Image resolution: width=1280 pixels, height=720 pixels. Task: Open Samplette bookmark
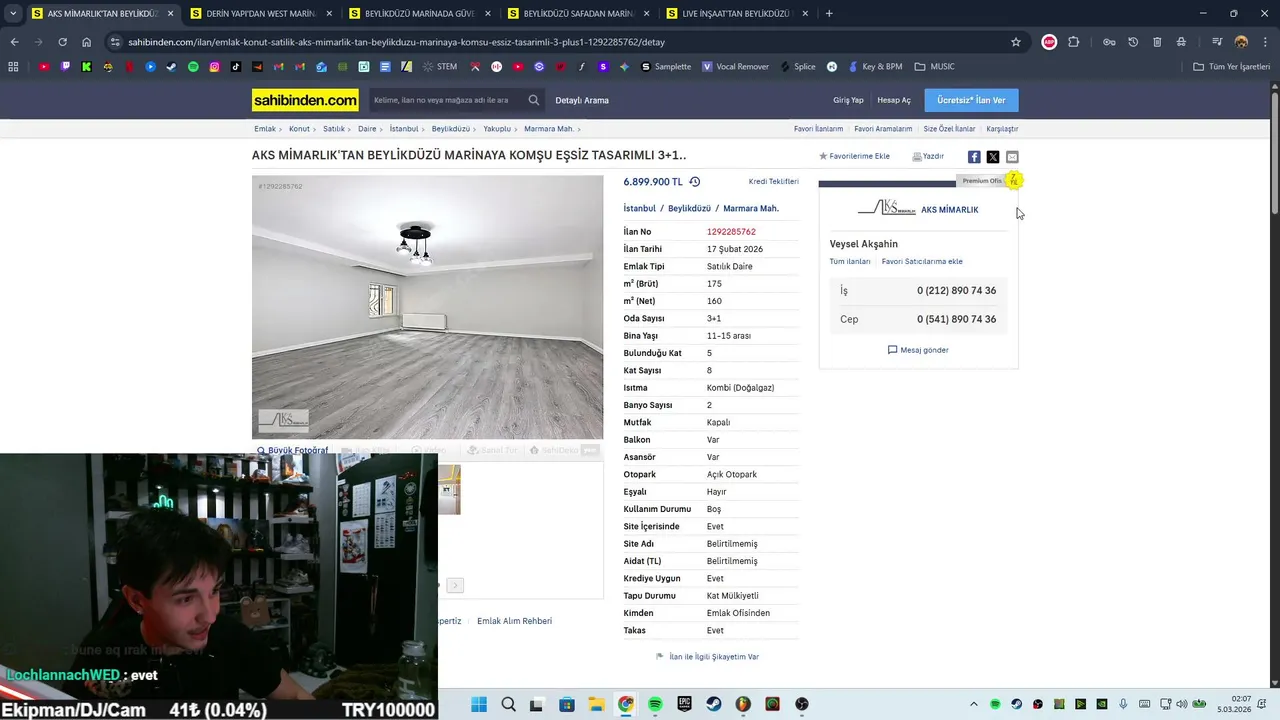[x=666, y=67]
